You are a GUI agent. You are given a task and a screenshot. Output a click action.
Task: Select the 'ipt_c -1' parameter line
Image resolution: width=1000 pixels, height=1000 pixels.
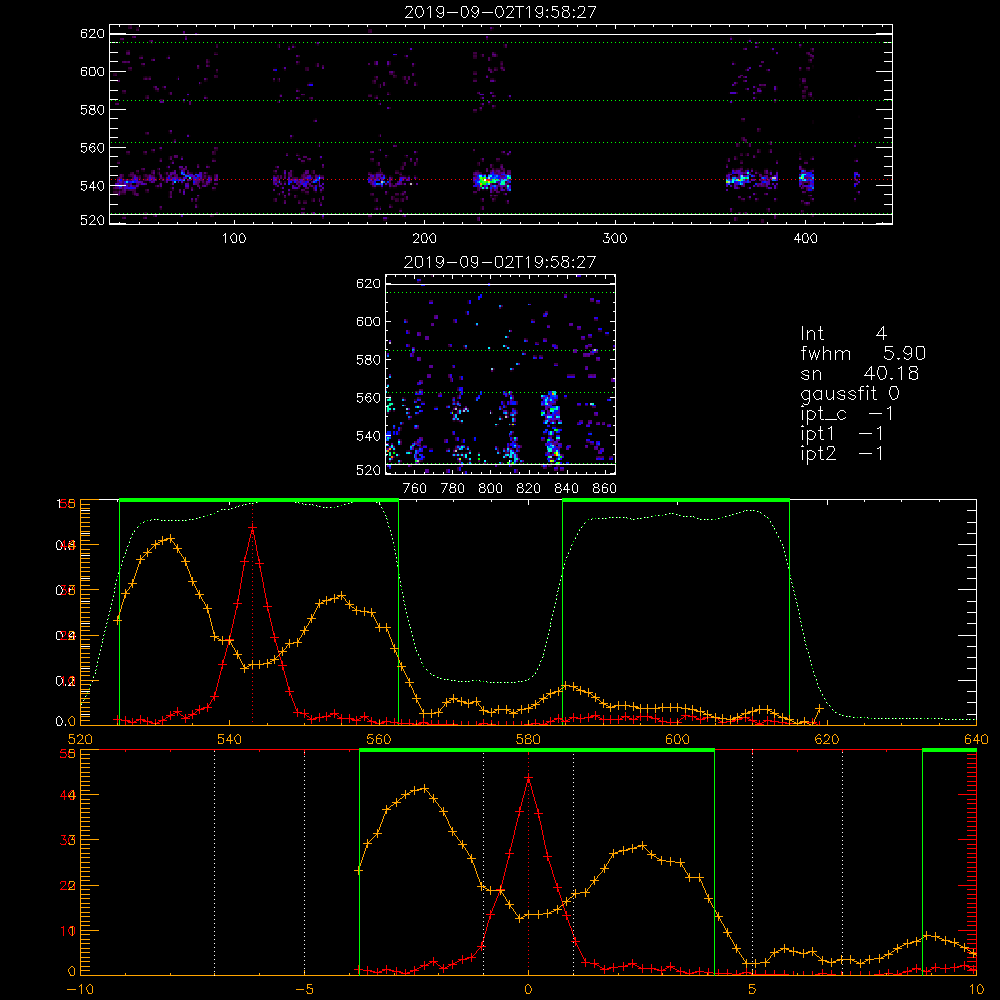[x=847, y=414]
